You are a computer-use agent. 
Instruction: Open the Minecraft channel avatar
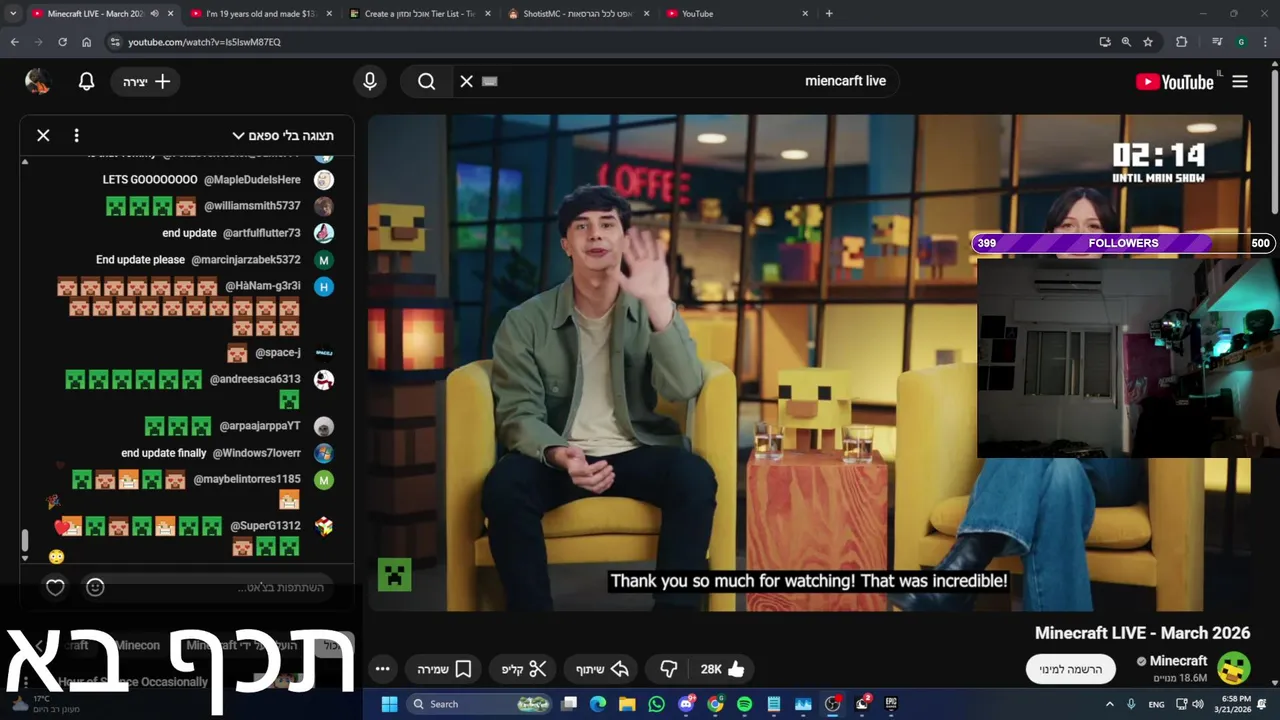1234,668
